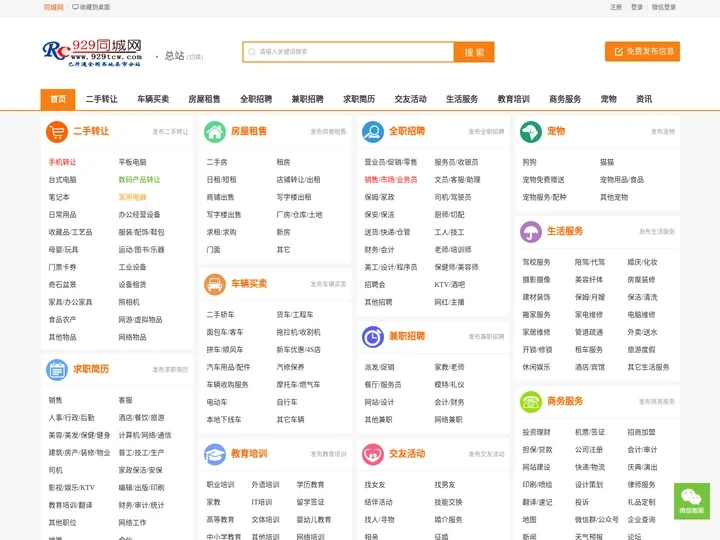The width and height of the screenshot is (720, 540).
Task: Open the 二手转让 navigation tab
Action: coord(101,99)
